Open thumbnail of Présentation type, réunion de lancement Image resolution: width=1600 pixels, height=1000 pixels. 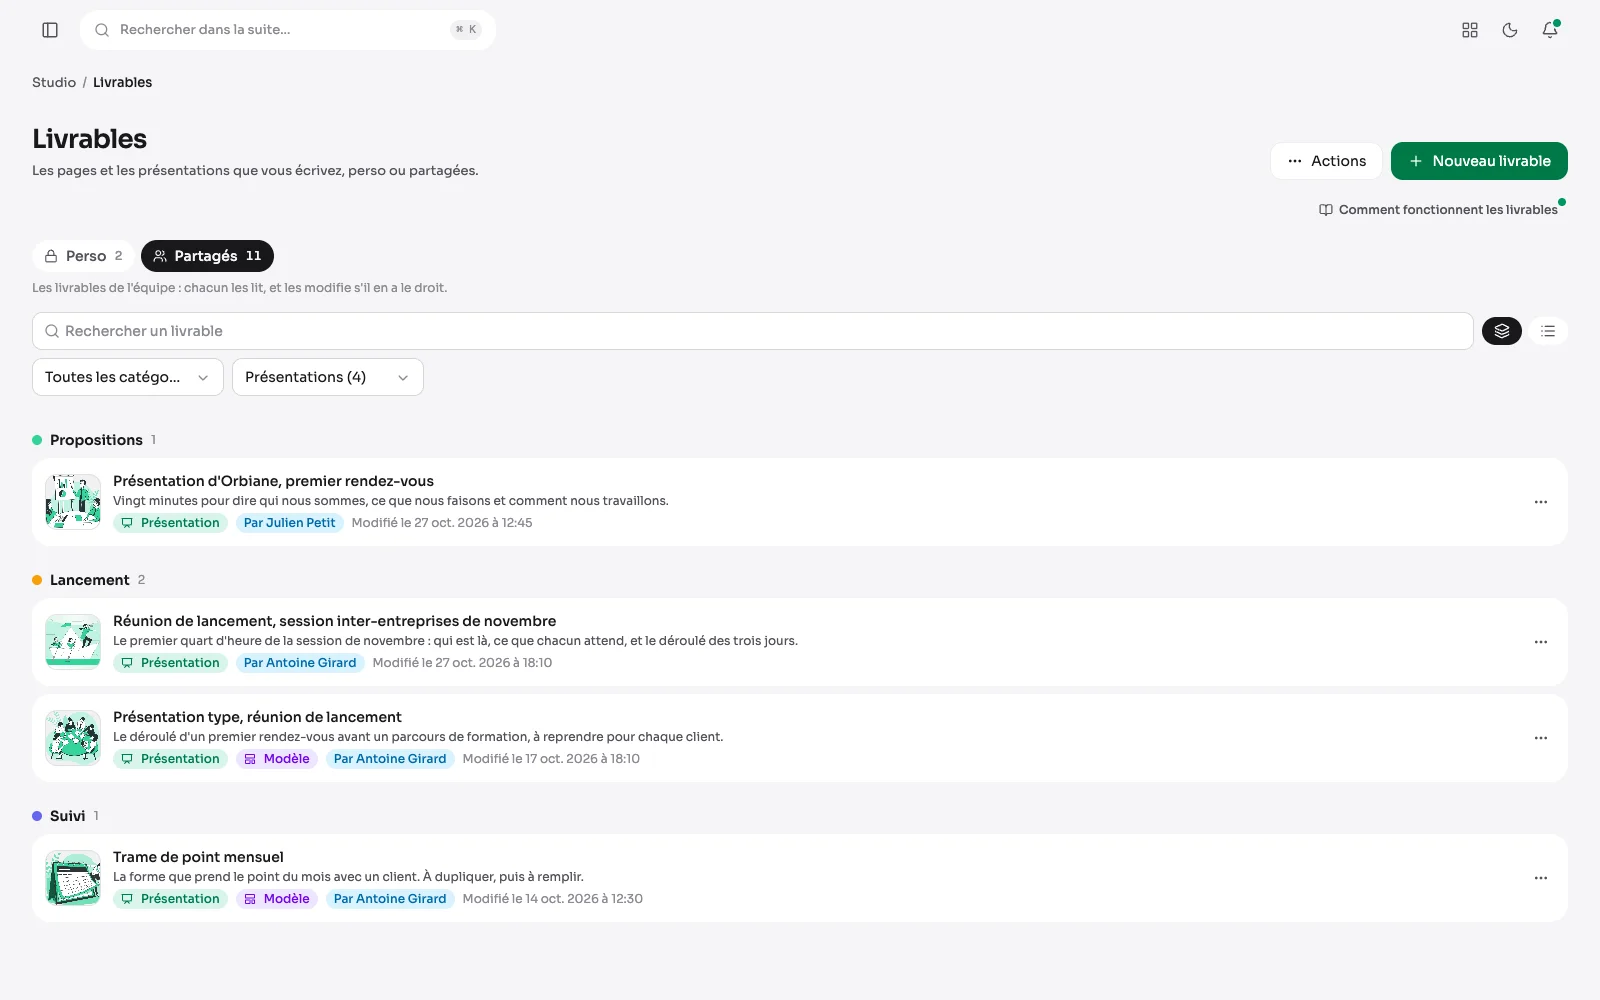(73, 738)
